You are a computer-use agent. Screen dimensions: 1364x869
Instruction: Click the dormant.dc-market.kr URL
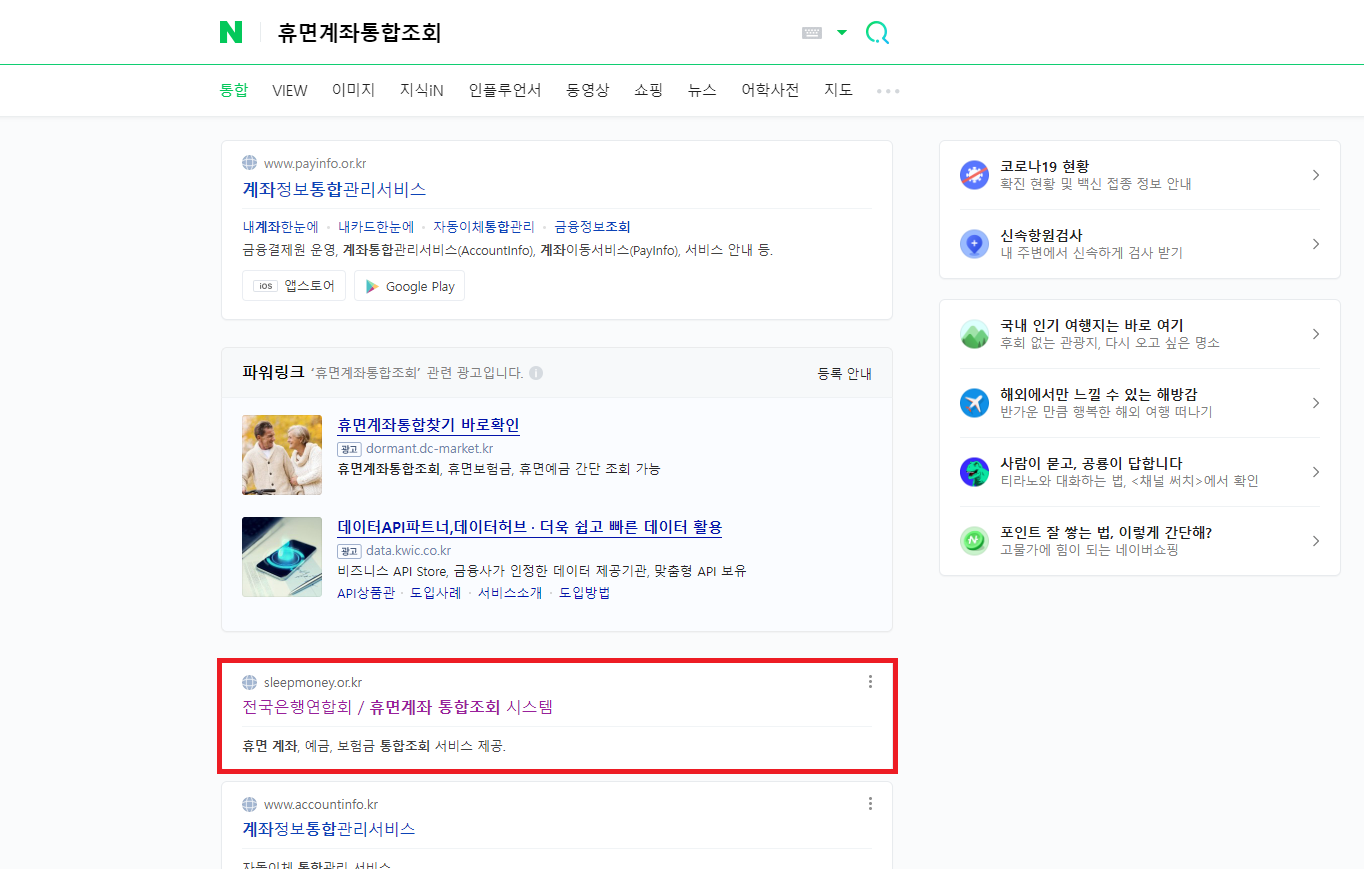tap(430, 448)
